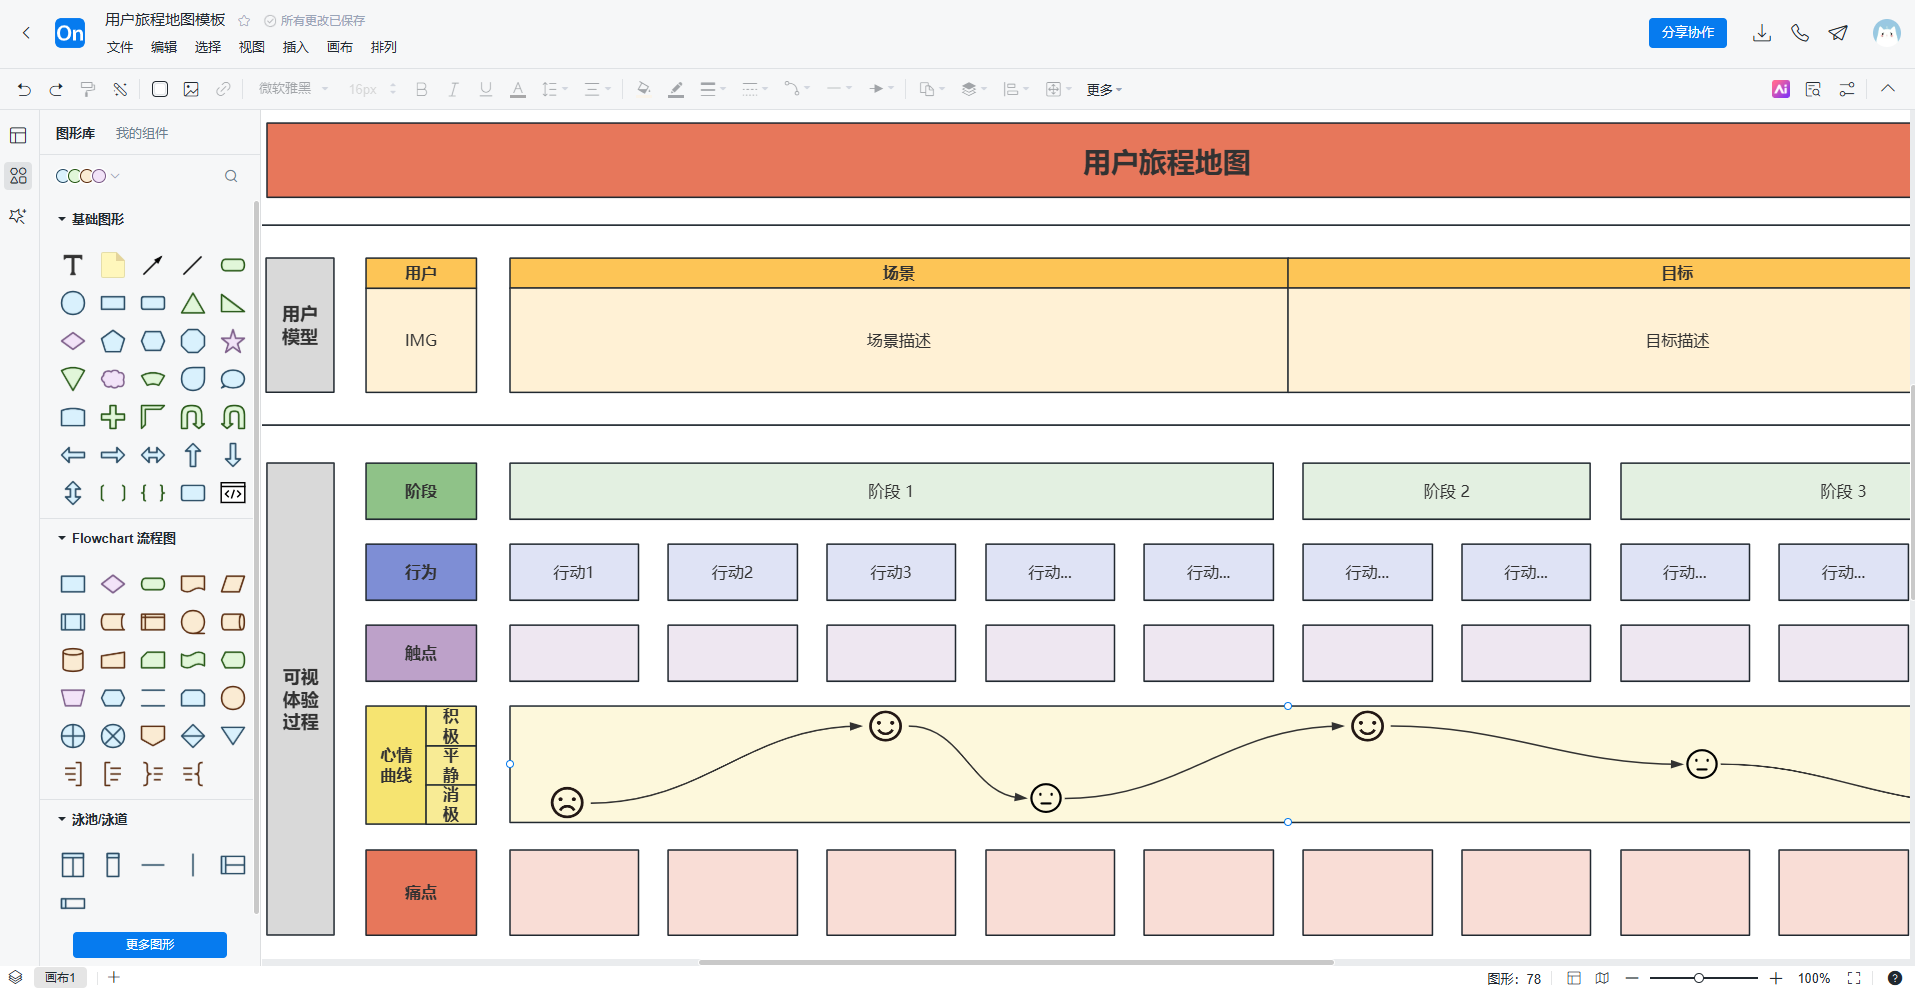Toggle fullscreen mode in status bar
This screenshot has width=1915, height=989.
1854,978
